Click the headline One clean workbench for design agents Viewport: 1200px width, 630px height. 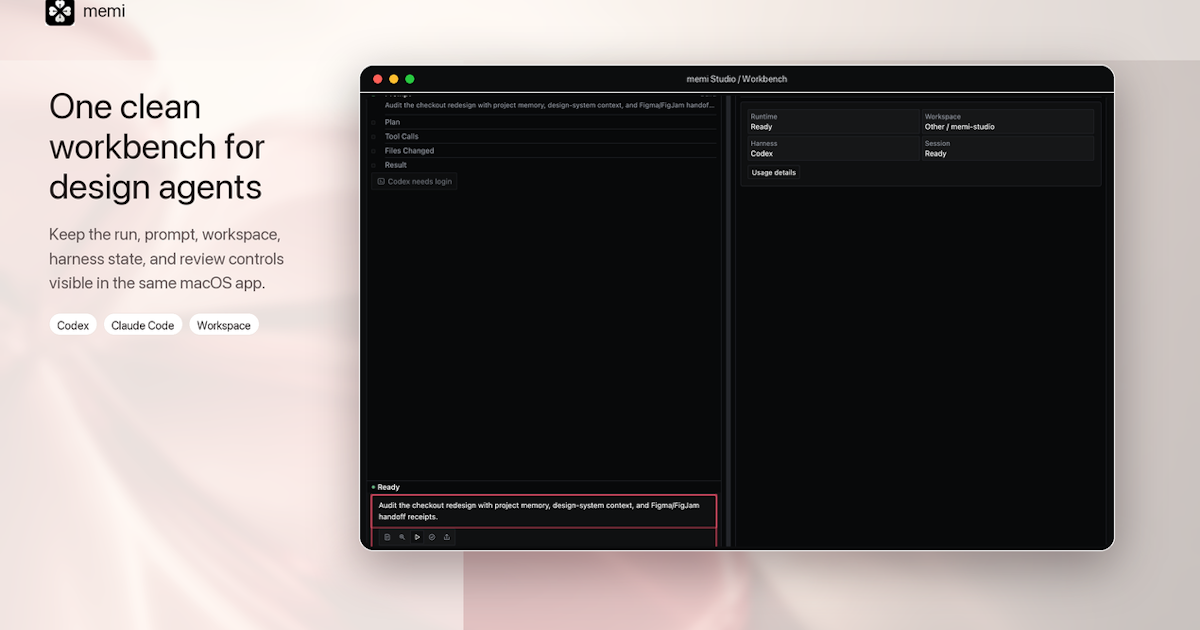(157, 147)
